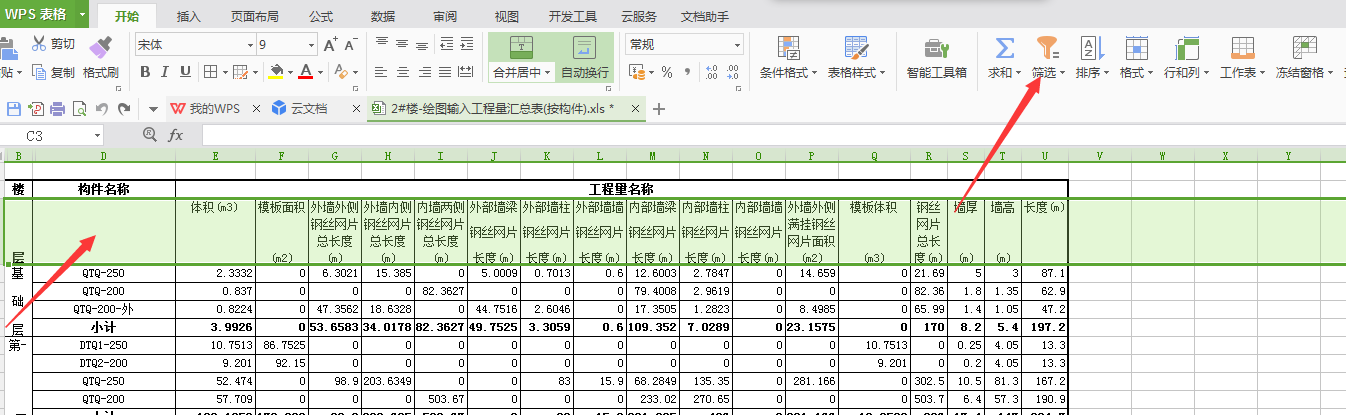Image resolution: width=1346 pixels, height=415 pixels.
Task: Align cell text left
Action: pos(381,72)
